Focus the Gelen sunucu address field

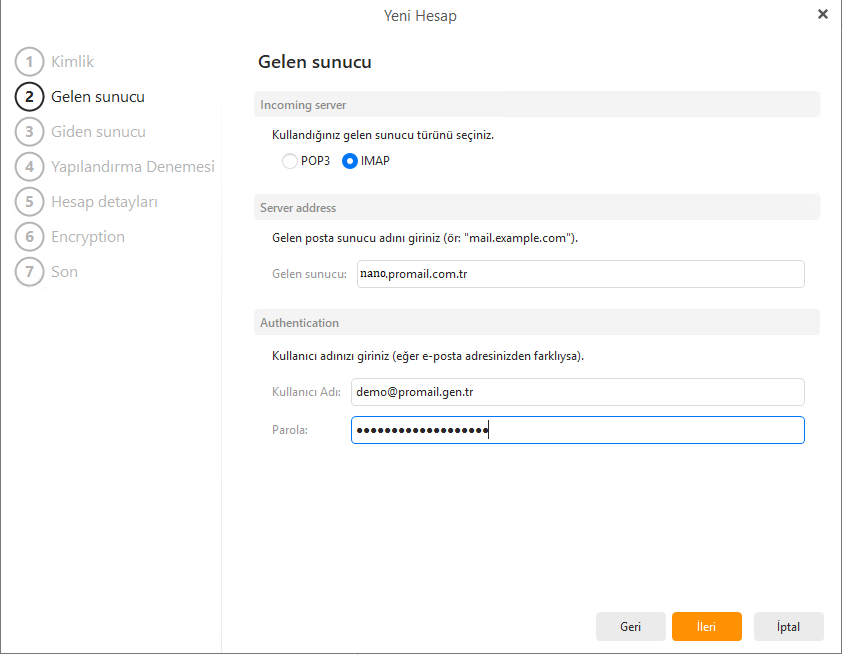[580, 274]
